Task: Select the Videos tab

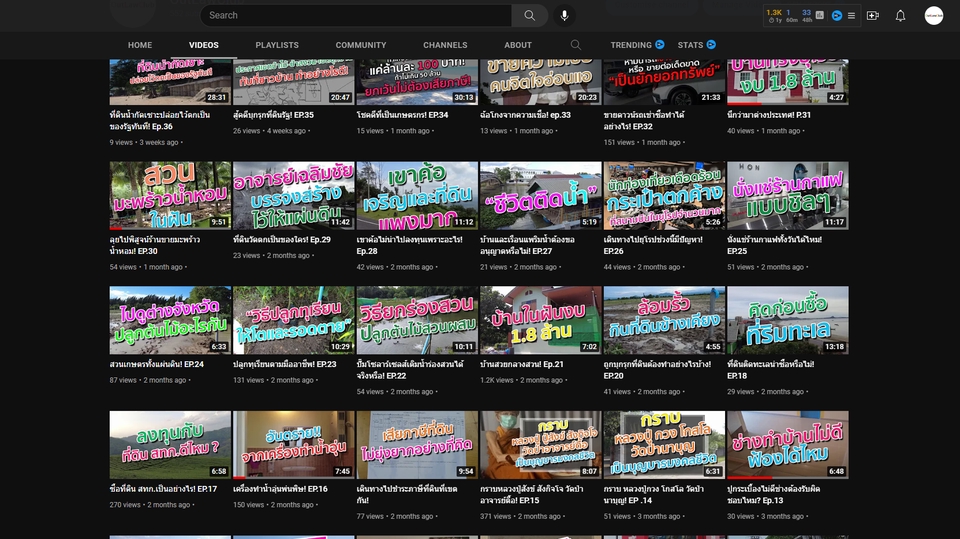Action: (204, 45)
